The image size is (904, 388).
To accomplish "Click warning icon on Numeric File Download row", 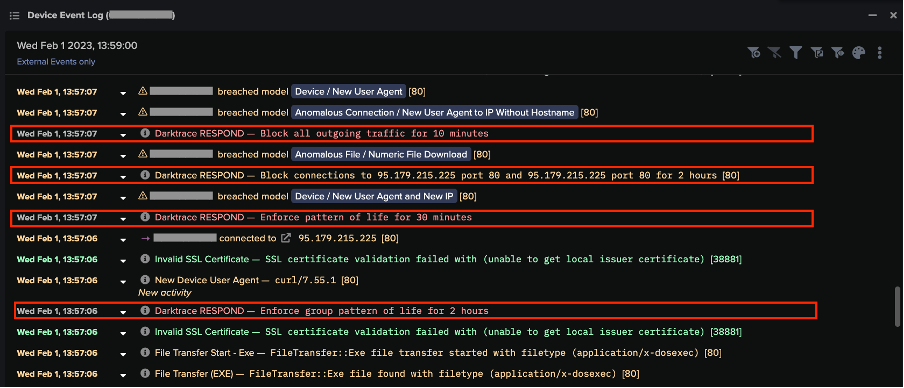I will (143, 154).
